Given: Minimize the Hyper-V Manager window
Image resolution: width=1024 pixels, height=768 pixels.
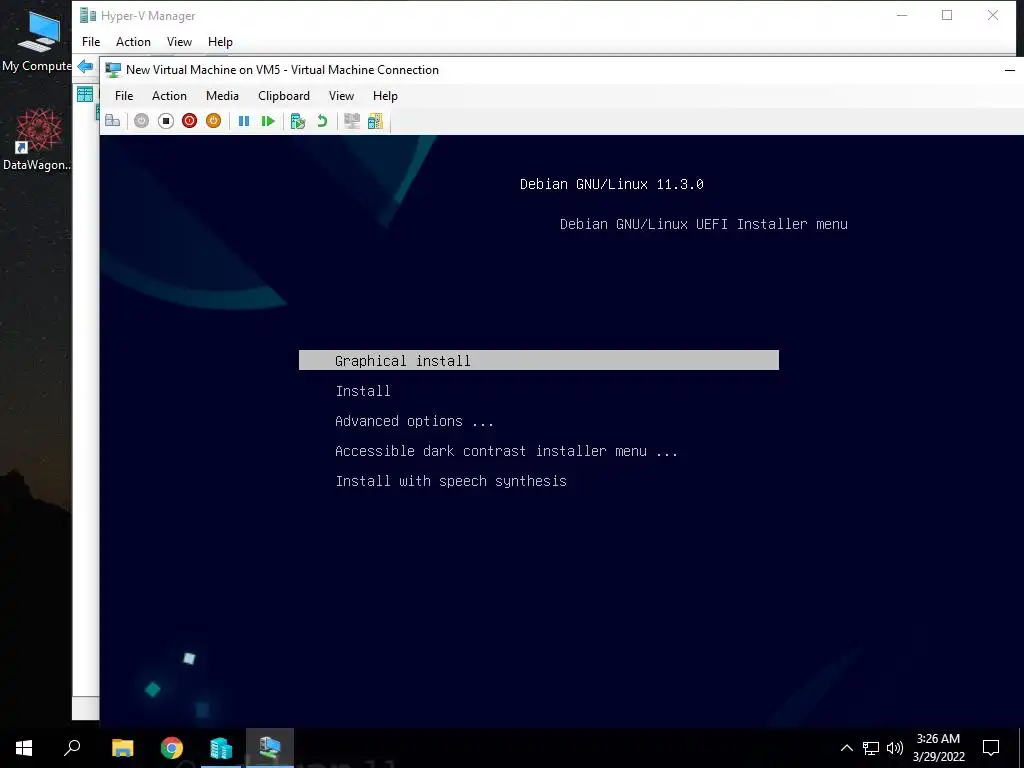Looking at the screenshot, I should (902, 15).
